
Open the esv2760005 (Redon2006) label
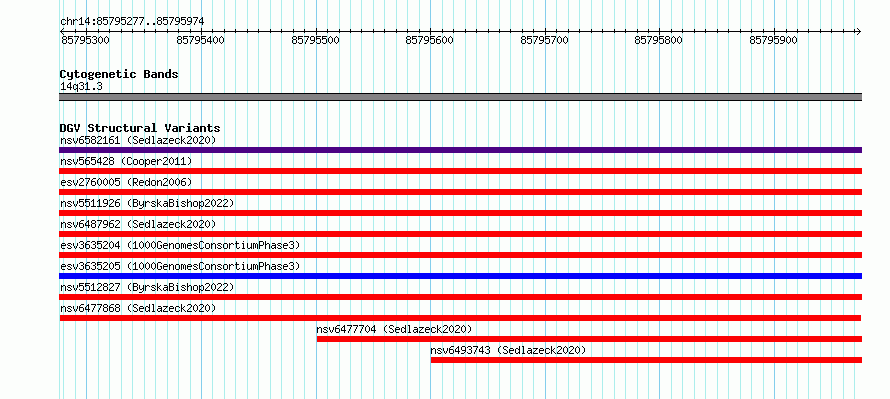click(126, 182)
